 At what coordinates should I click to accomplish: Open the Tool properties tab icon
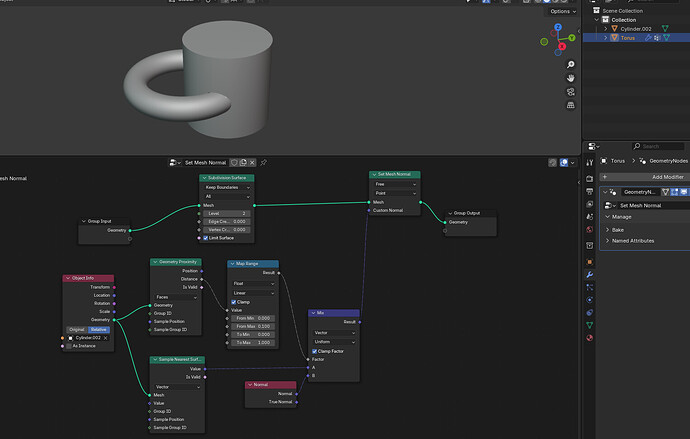(590, 163)
